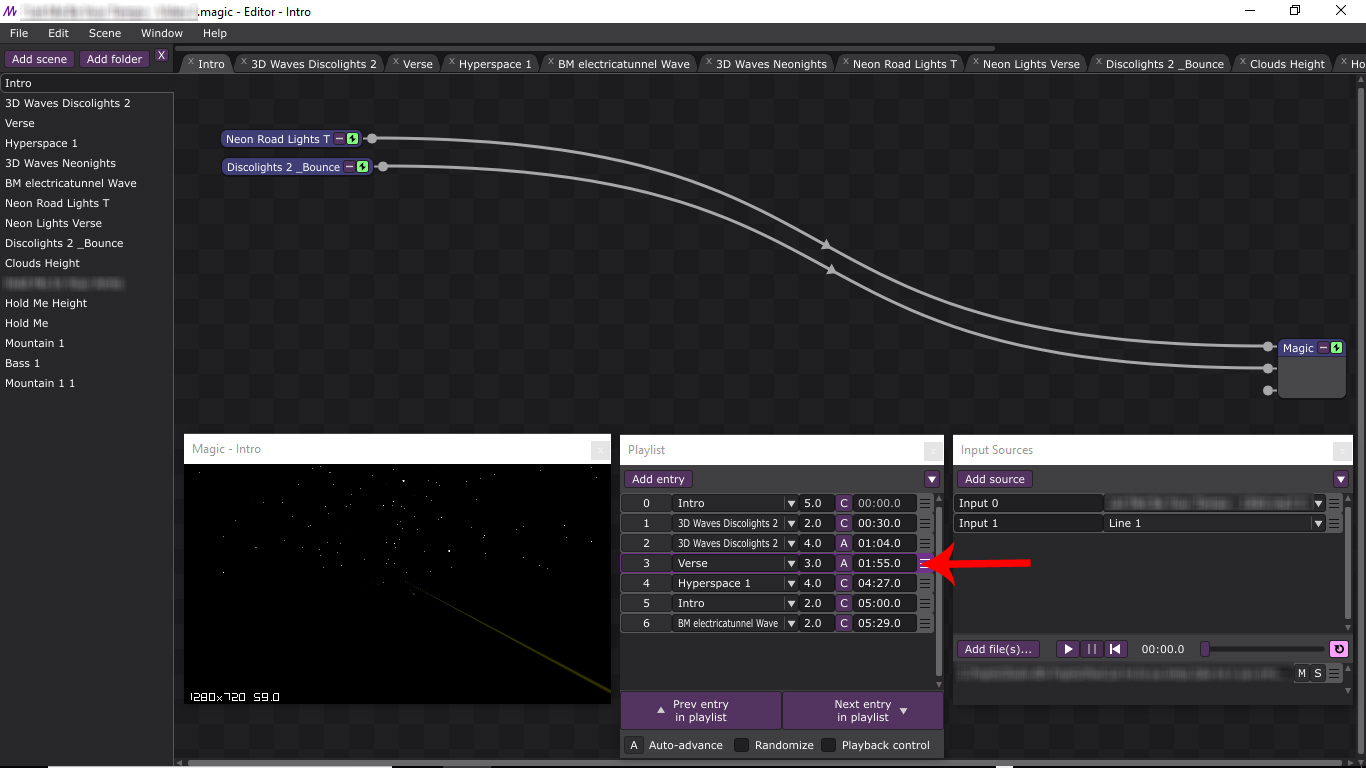This screenshot has height=768, width=1366.
Task: Pause the audio file playback
Action: 1092,649
